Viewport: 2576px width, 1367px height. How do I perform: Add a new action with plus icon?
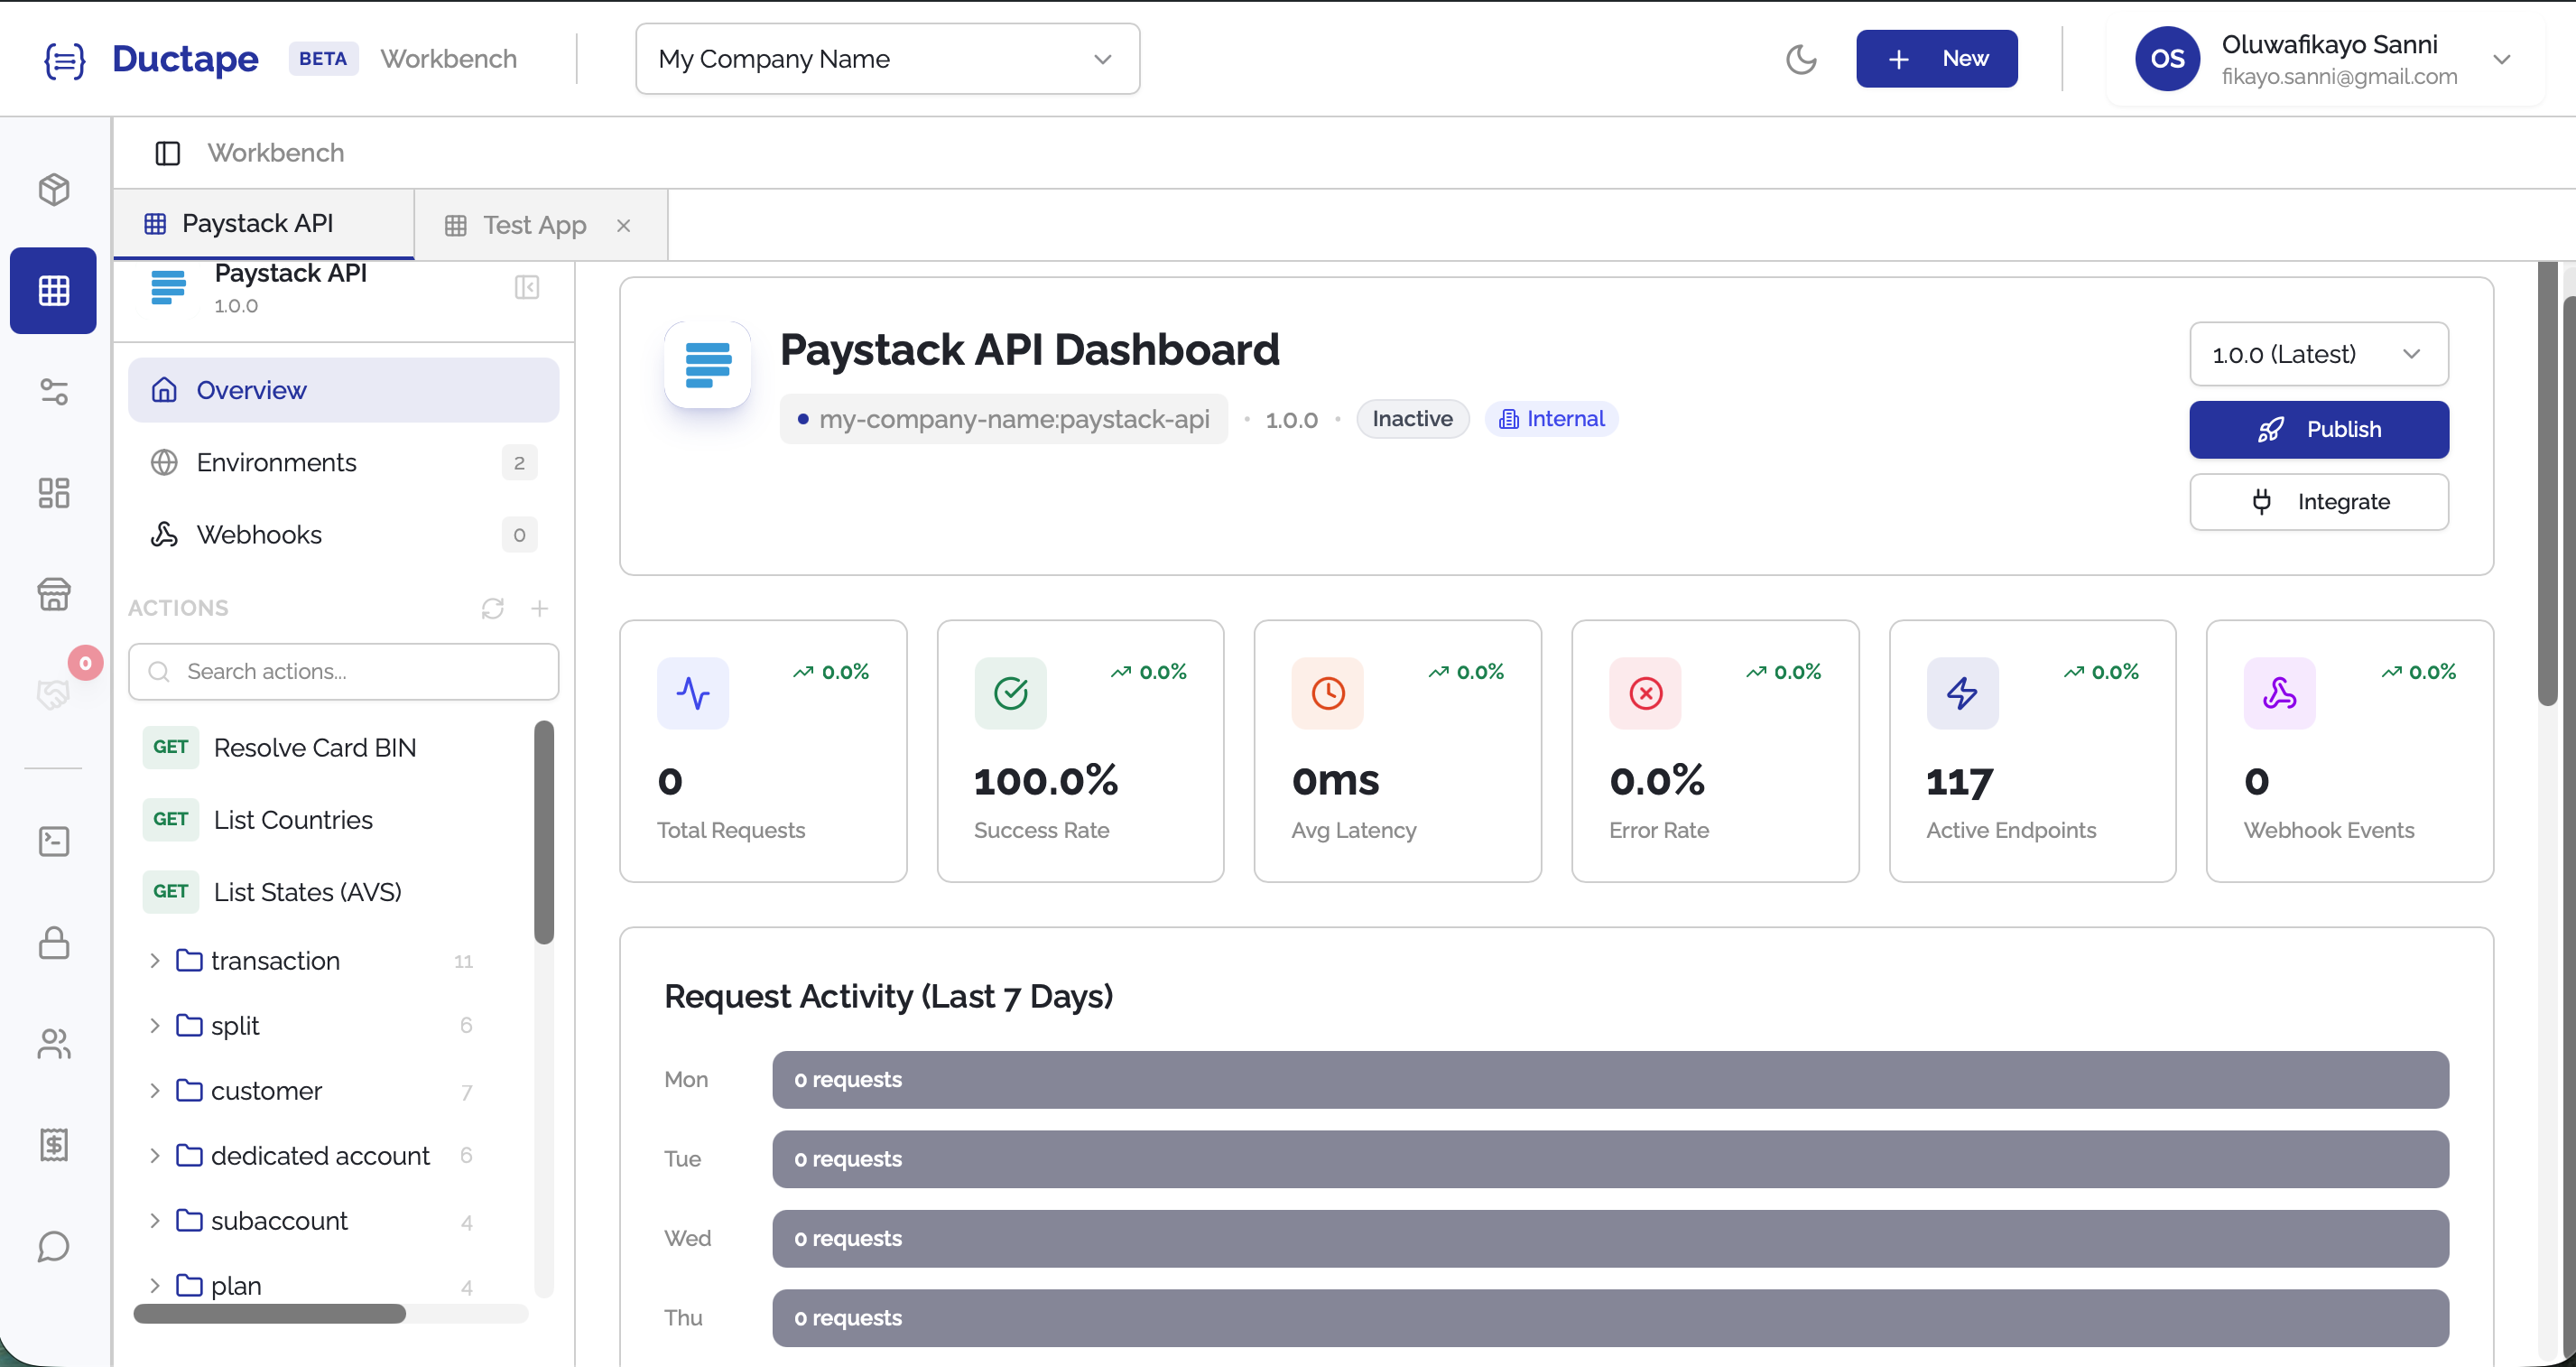click(x=539, y=608)
